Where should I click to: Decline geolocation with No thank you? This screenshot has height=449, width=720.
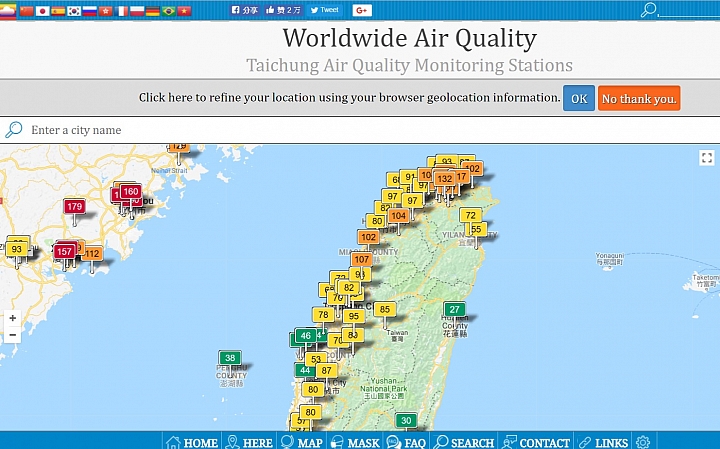click(x=639, y=98)
